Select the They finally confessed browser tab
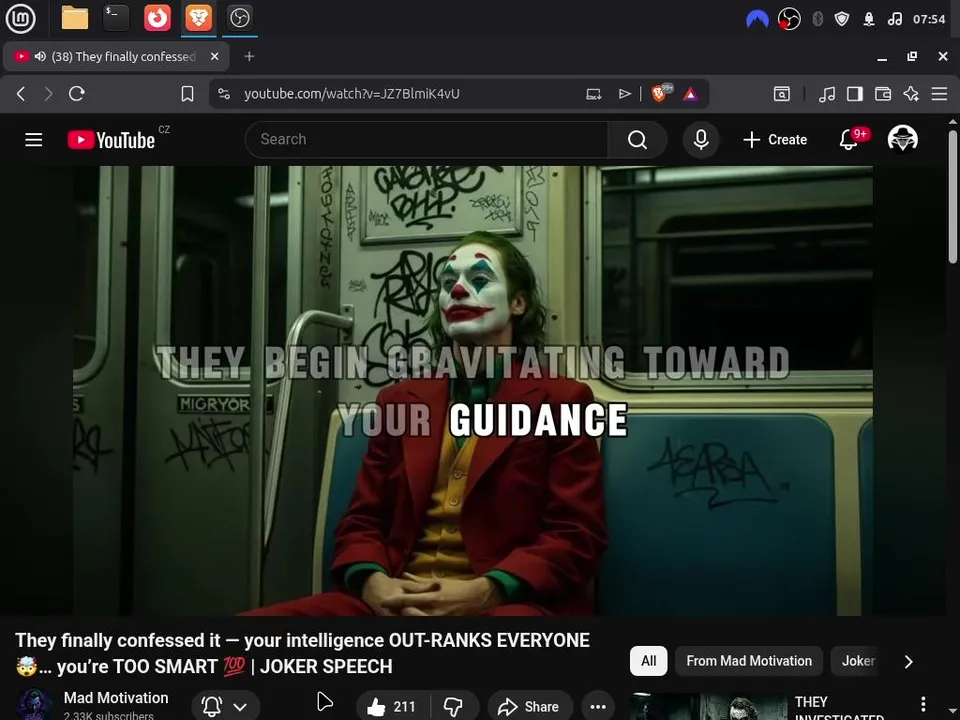The width and height of the screenshot is (960, 720). (x=116, y=56)
